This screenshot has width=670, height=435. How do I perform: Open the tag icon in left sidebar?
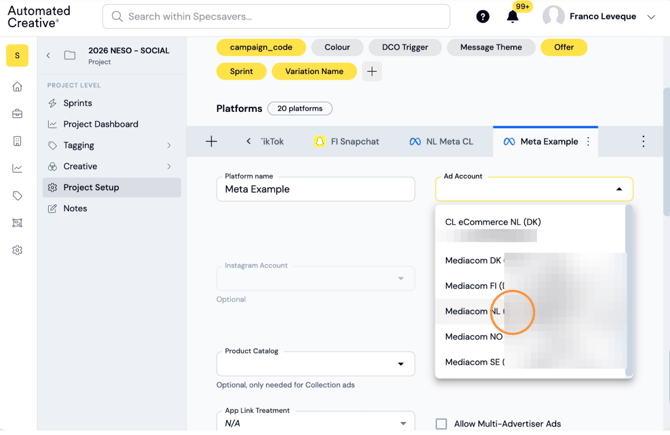pos(17,196)
